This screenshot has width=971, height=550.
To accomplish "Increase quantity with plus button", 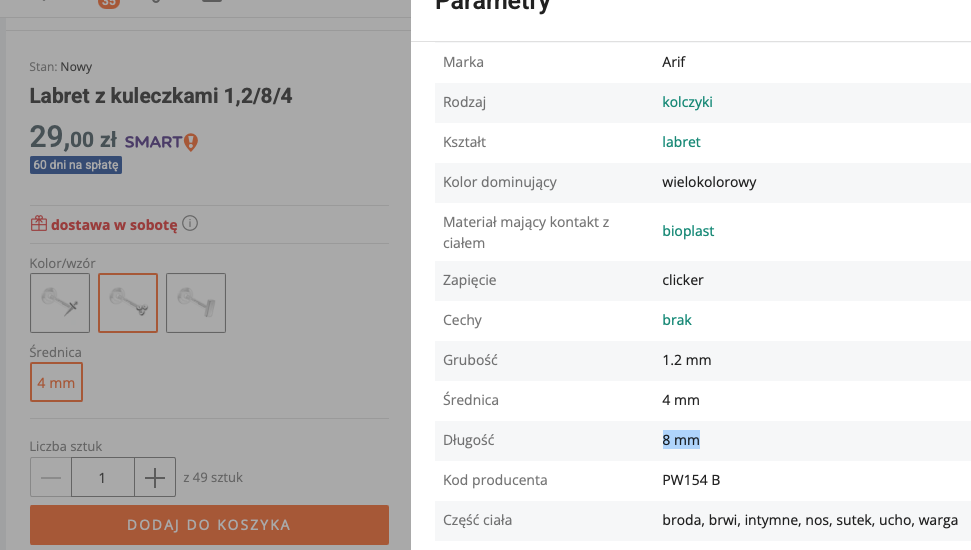I will point(154,478).
